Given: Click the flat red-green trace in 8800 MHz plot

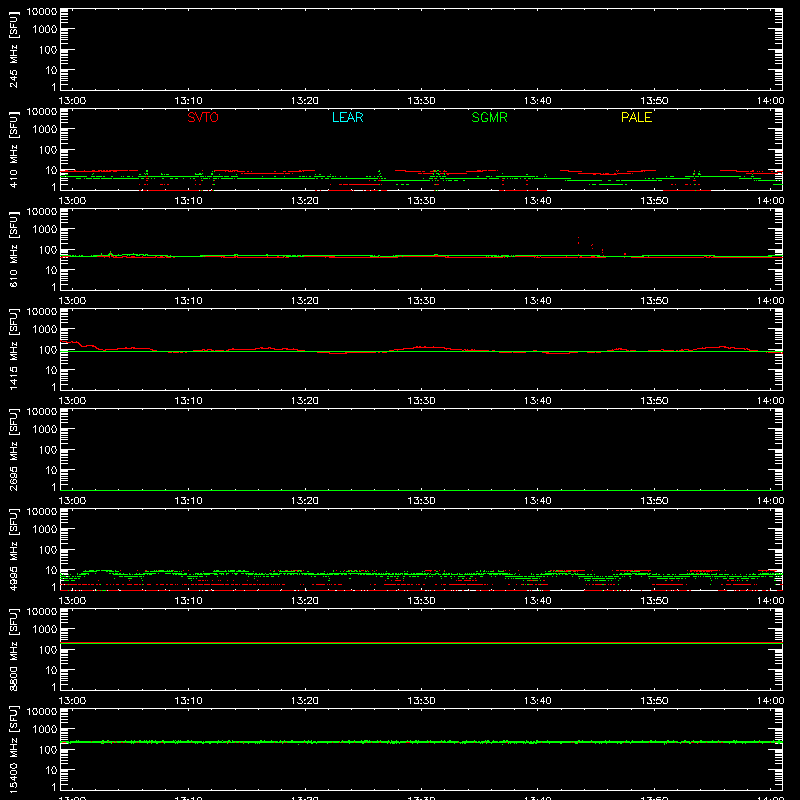Looking at the screenshot, I should click(x=421, y=643).
